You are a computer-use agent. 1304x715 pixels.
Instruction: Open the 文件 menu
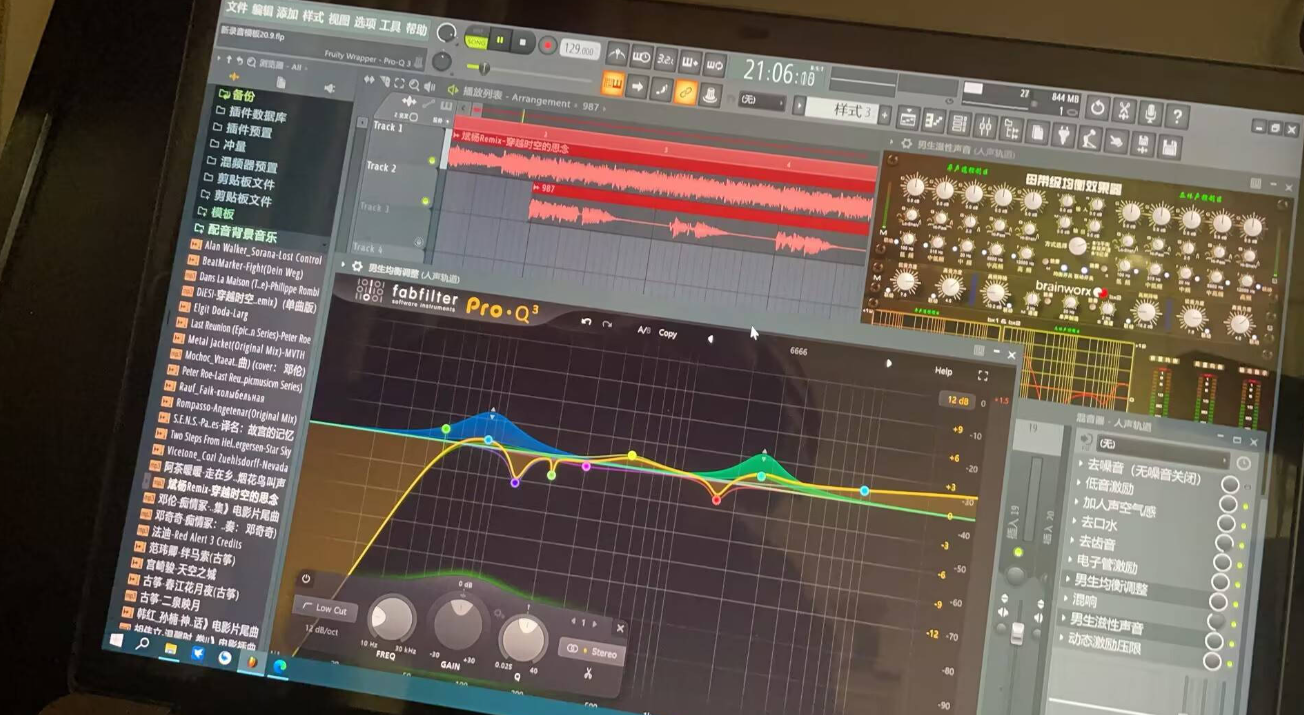coord(237,7)
